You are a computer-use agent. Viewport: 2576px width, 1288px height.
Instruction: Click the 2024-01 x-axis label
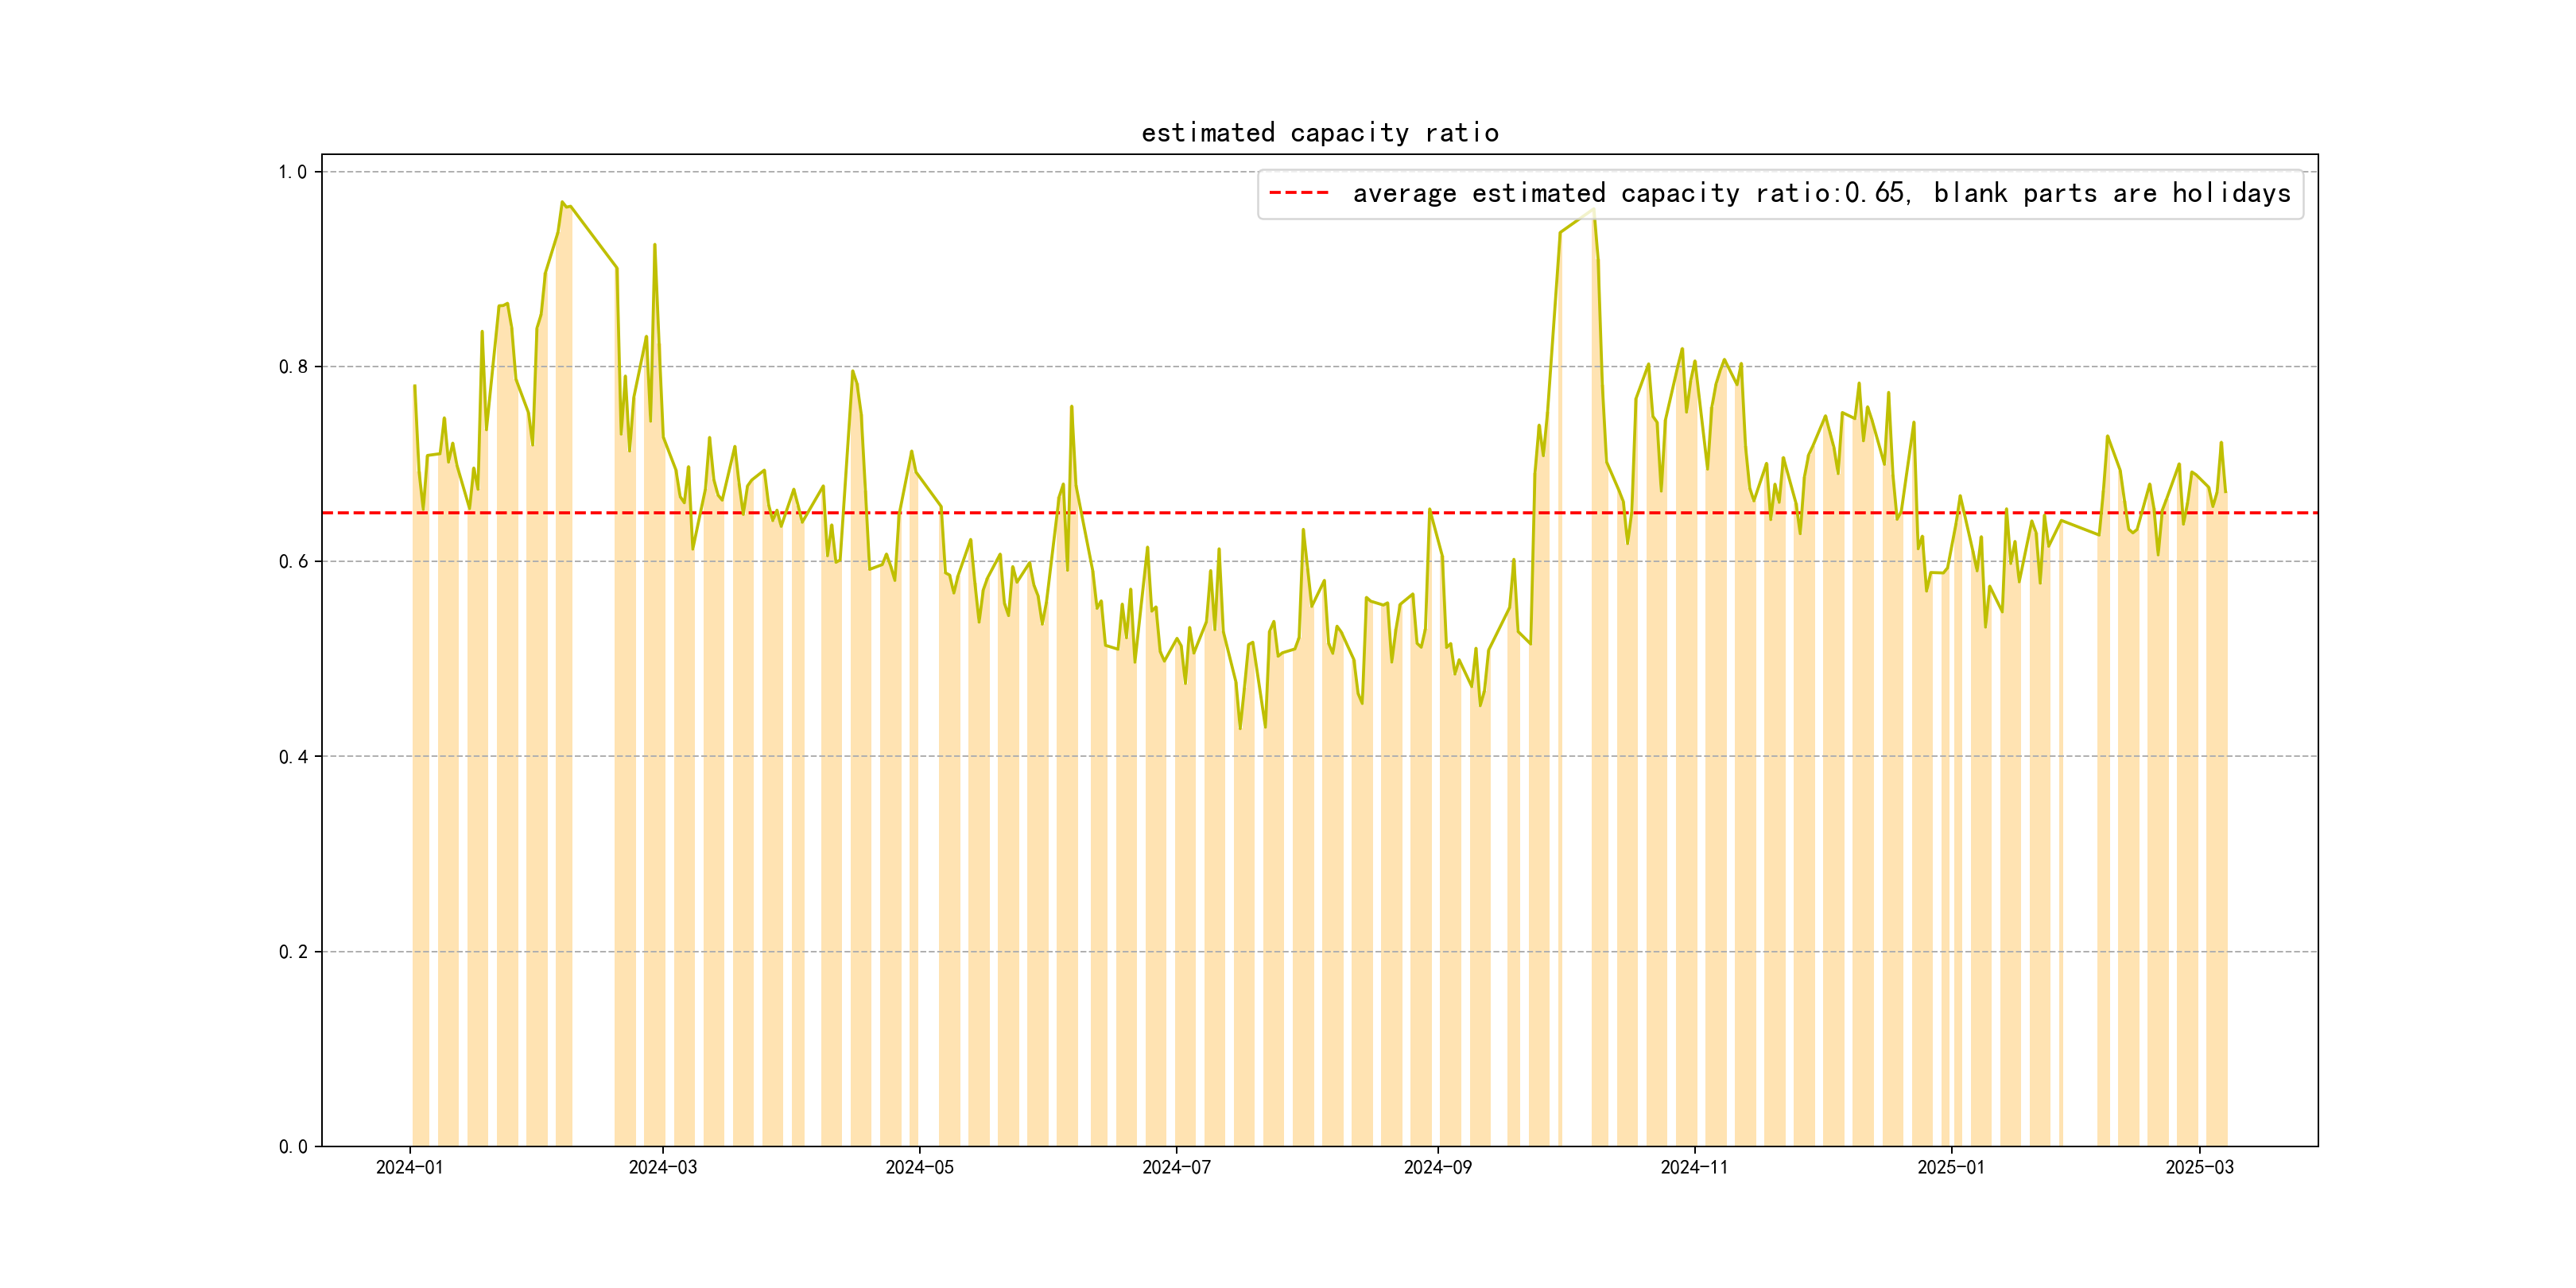click(x=409, y=1168)
